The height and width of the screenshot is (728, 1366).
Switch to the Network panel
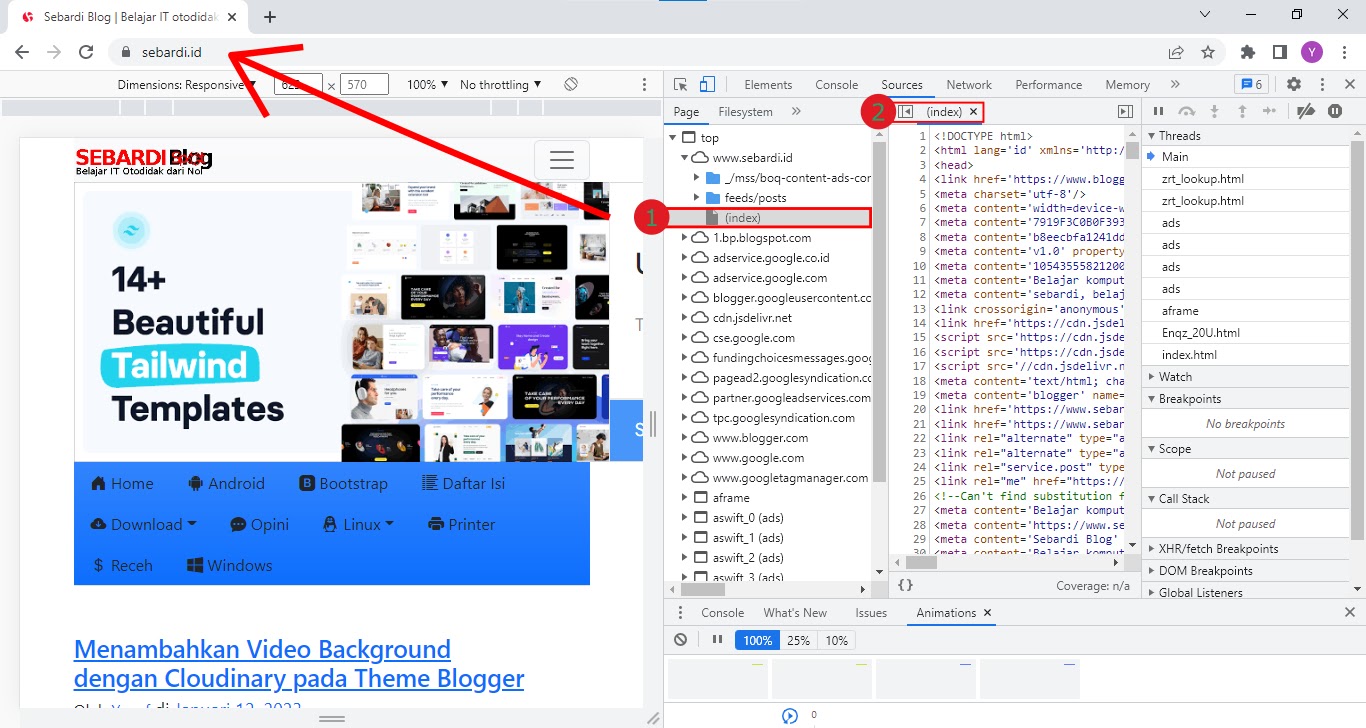[x=969, y=85]
